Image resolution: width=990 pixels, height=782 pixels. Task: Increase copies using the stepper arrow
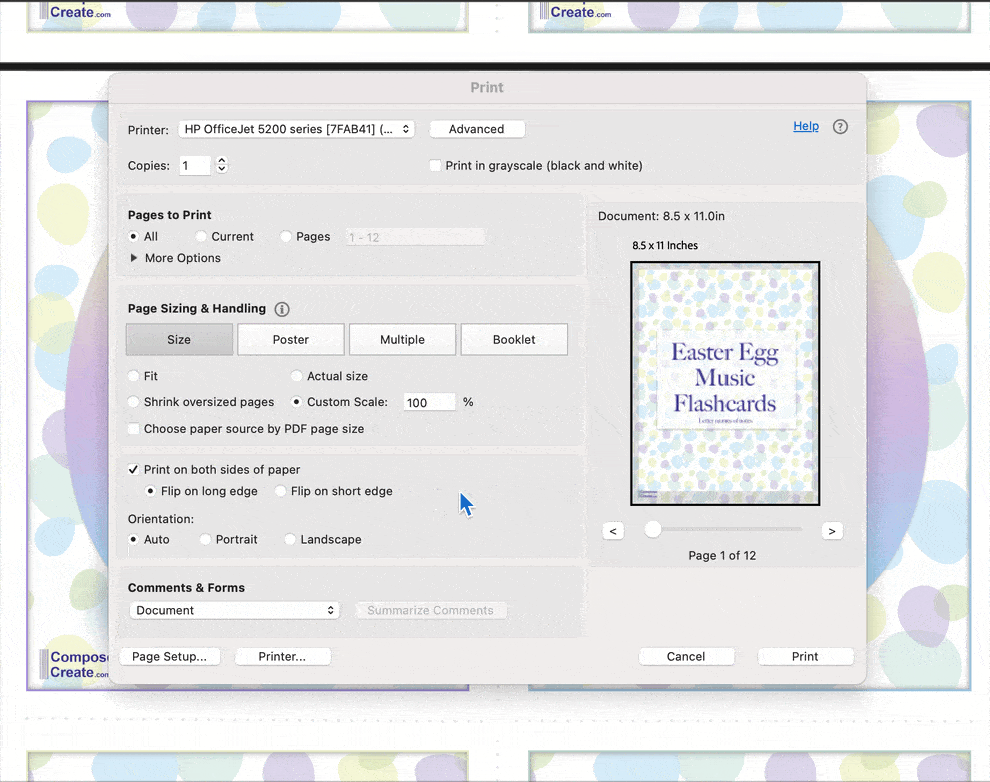click(x=221, y=161)
